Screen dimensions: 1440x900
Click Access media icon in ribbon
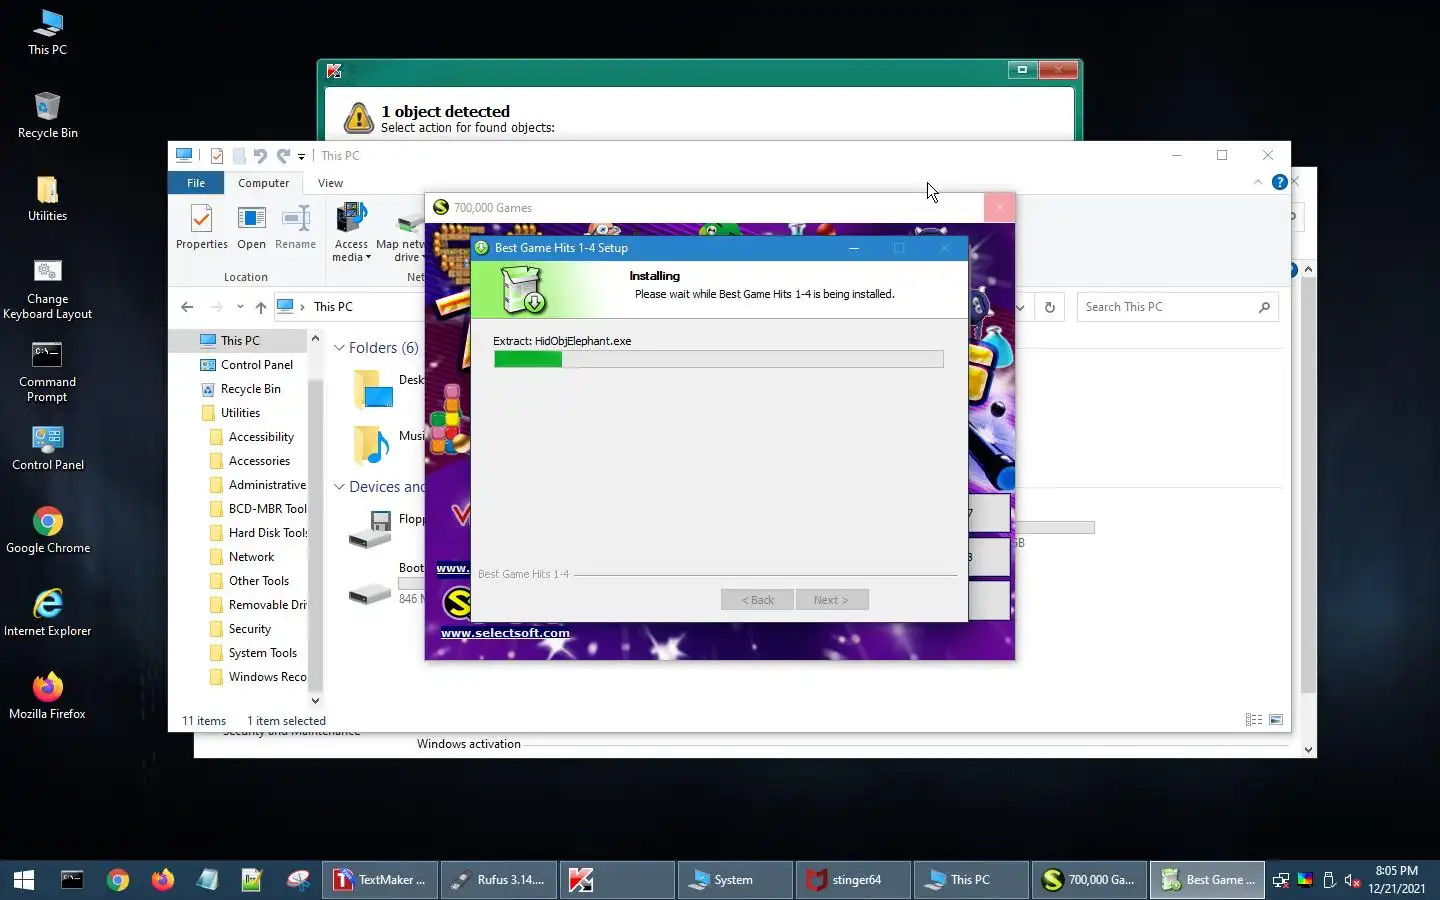point(351,232)
